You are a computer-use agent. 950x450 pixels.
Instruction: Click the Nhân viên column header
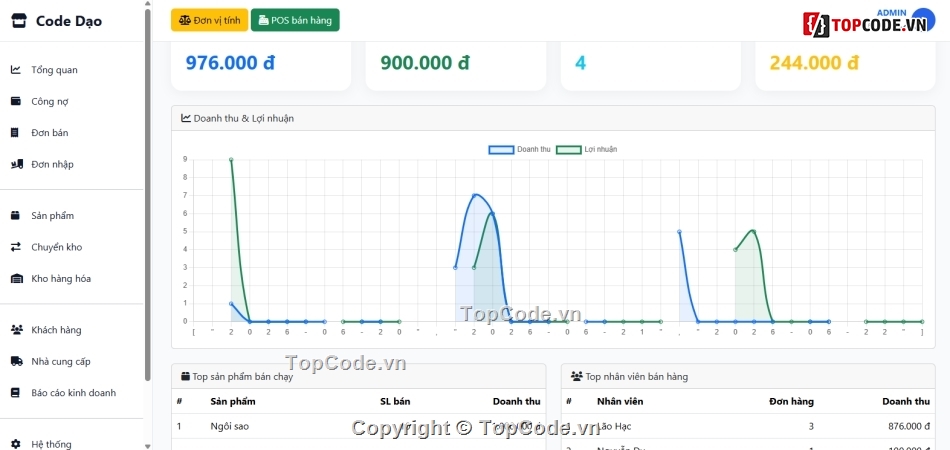click(620, 402)
